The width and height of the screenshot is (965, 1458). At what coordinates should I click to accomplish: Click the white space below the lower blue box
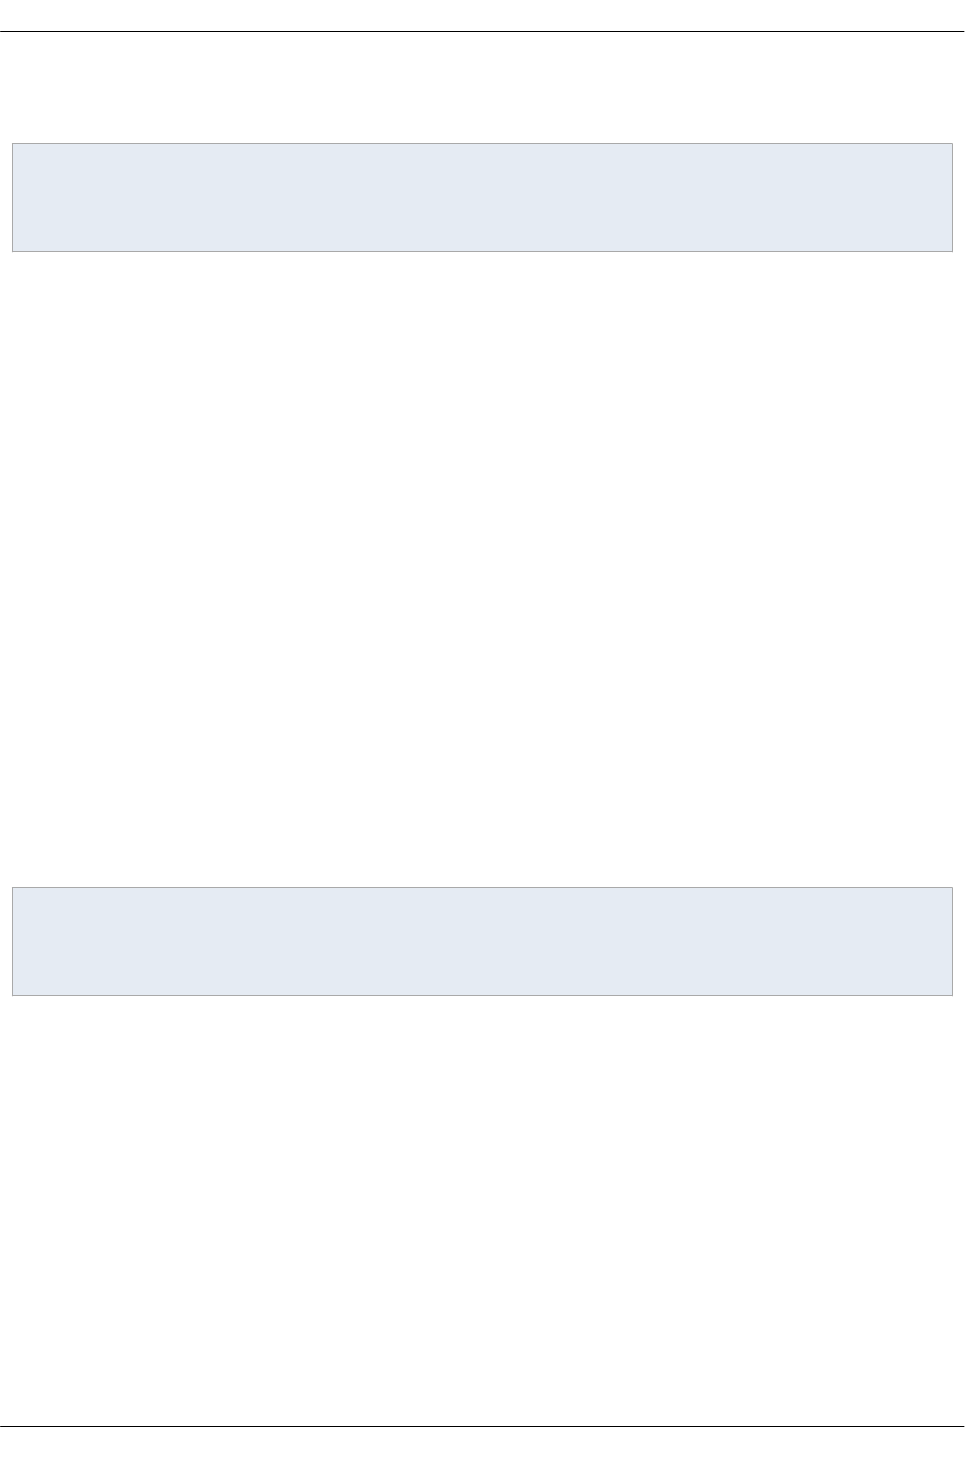pyautogui.click(x=482, y=1210)
